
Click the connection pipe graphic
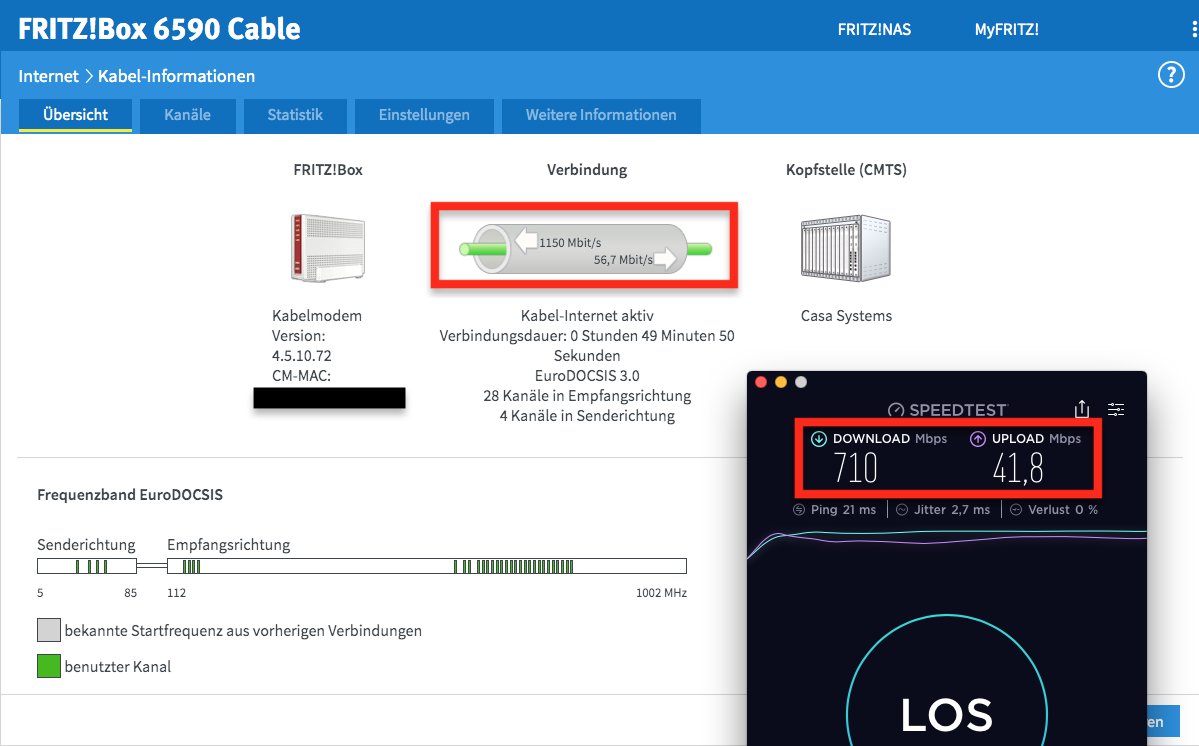coord(585,248)
